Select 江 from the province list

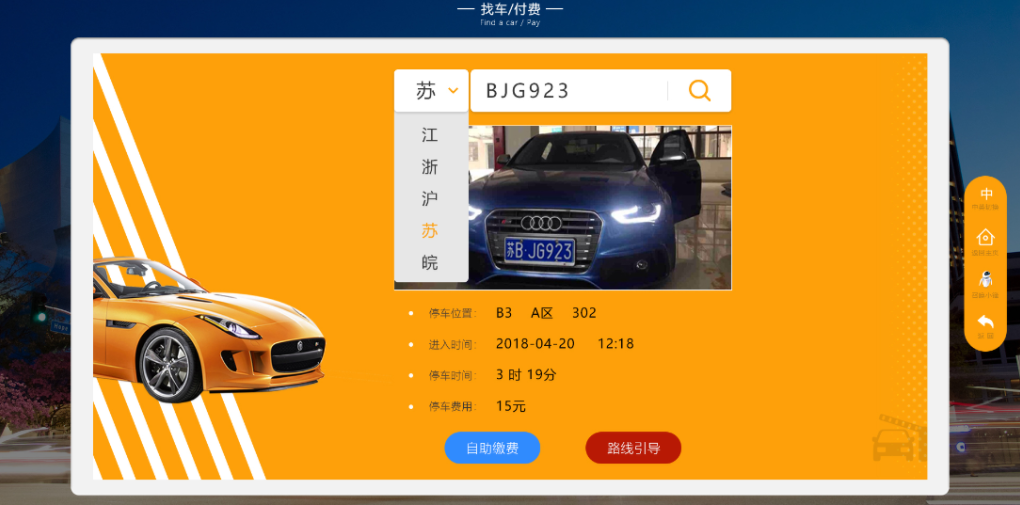pos(429,135)
